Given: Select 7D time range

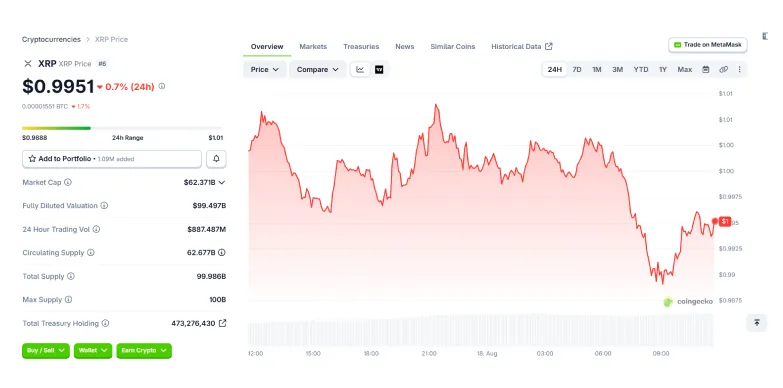Looking at the screenshot, I should coord(577,69).
